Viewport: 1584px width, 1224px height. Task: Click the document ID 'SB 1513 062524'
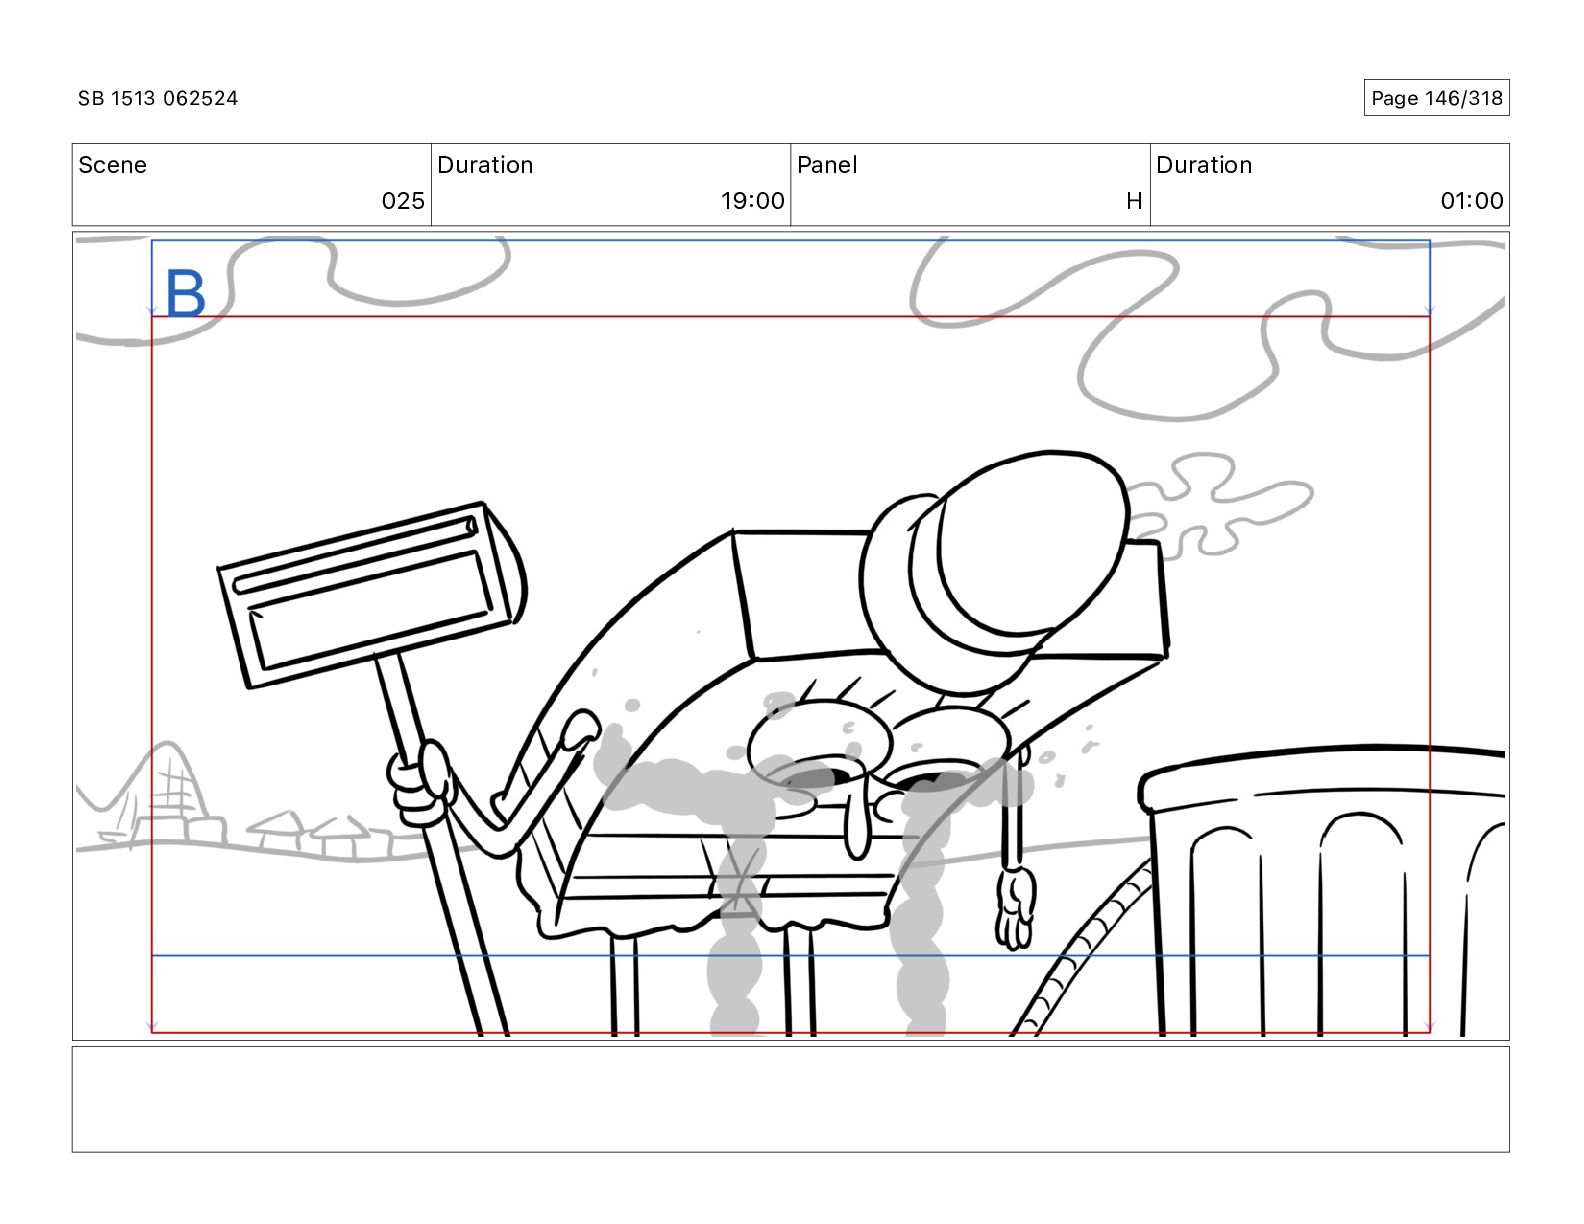point(158,98)
